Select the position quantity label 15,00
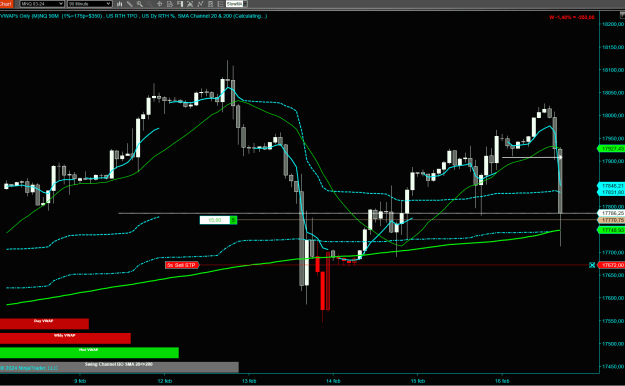The width and height of the screenshot is (625, 386). coord(215,220)
